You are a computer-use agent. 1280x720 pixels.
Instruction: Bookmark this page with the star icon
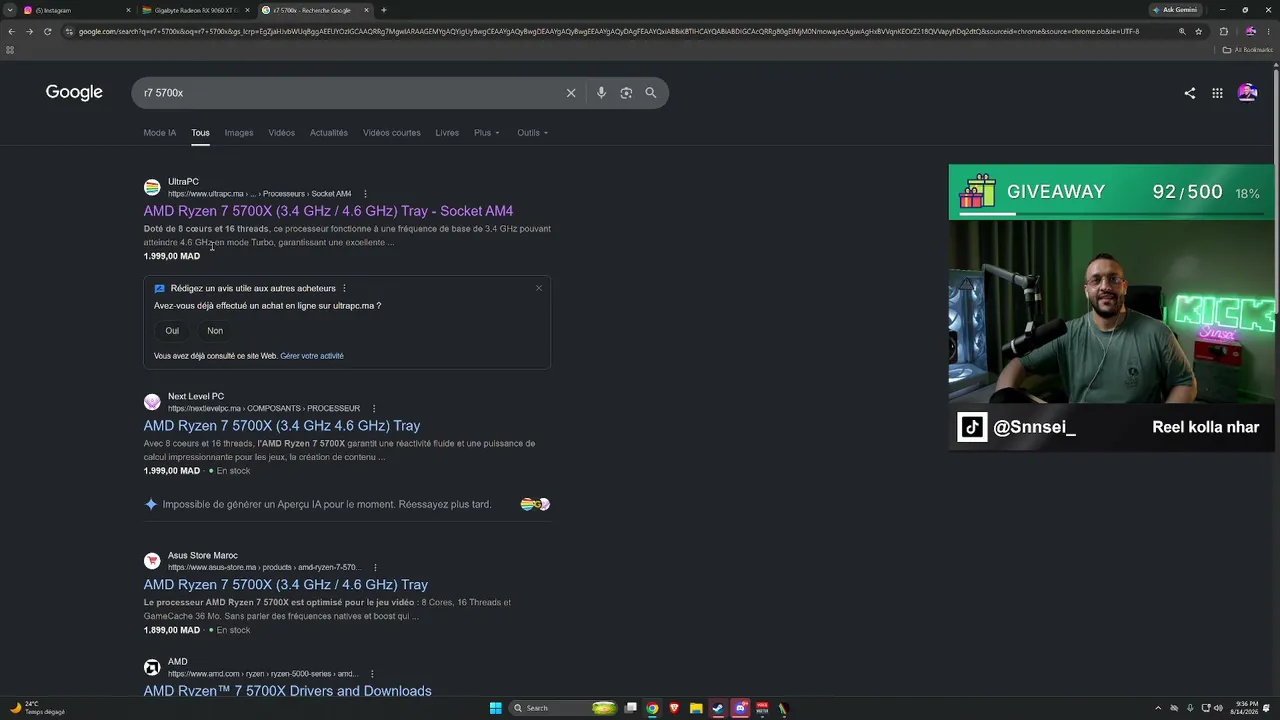coord(1198,31)
